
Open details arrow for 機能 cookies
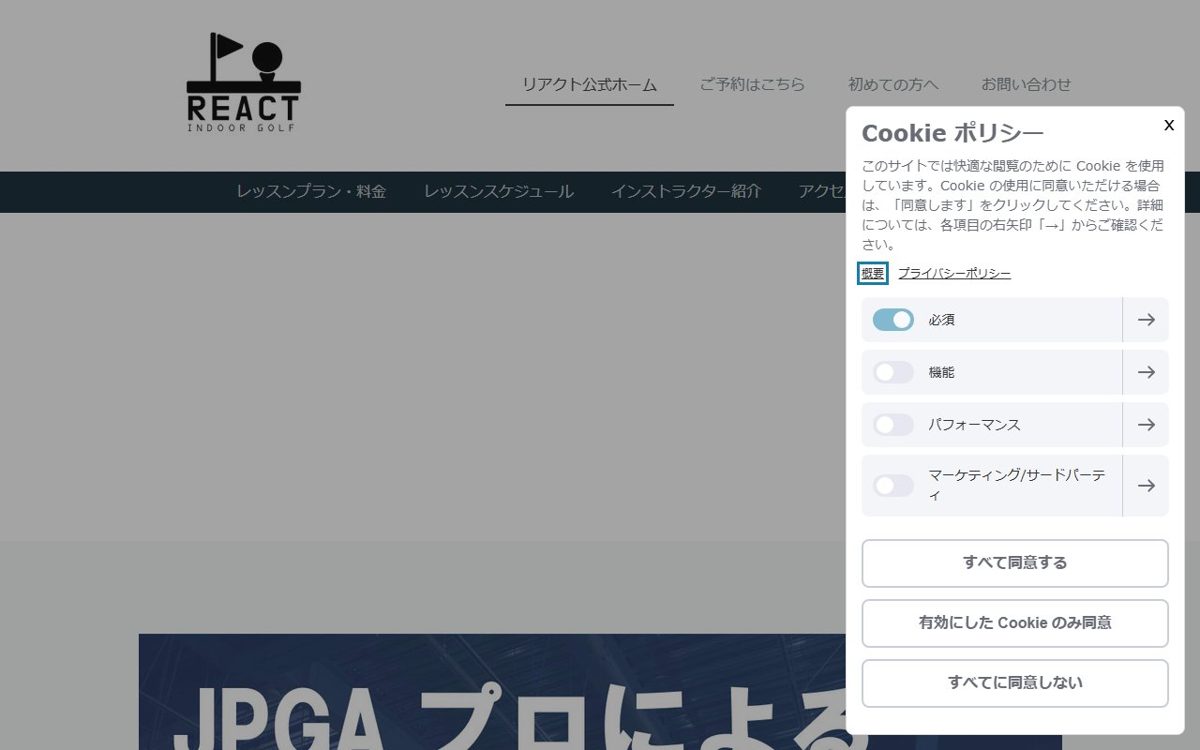click(1146, 372)
